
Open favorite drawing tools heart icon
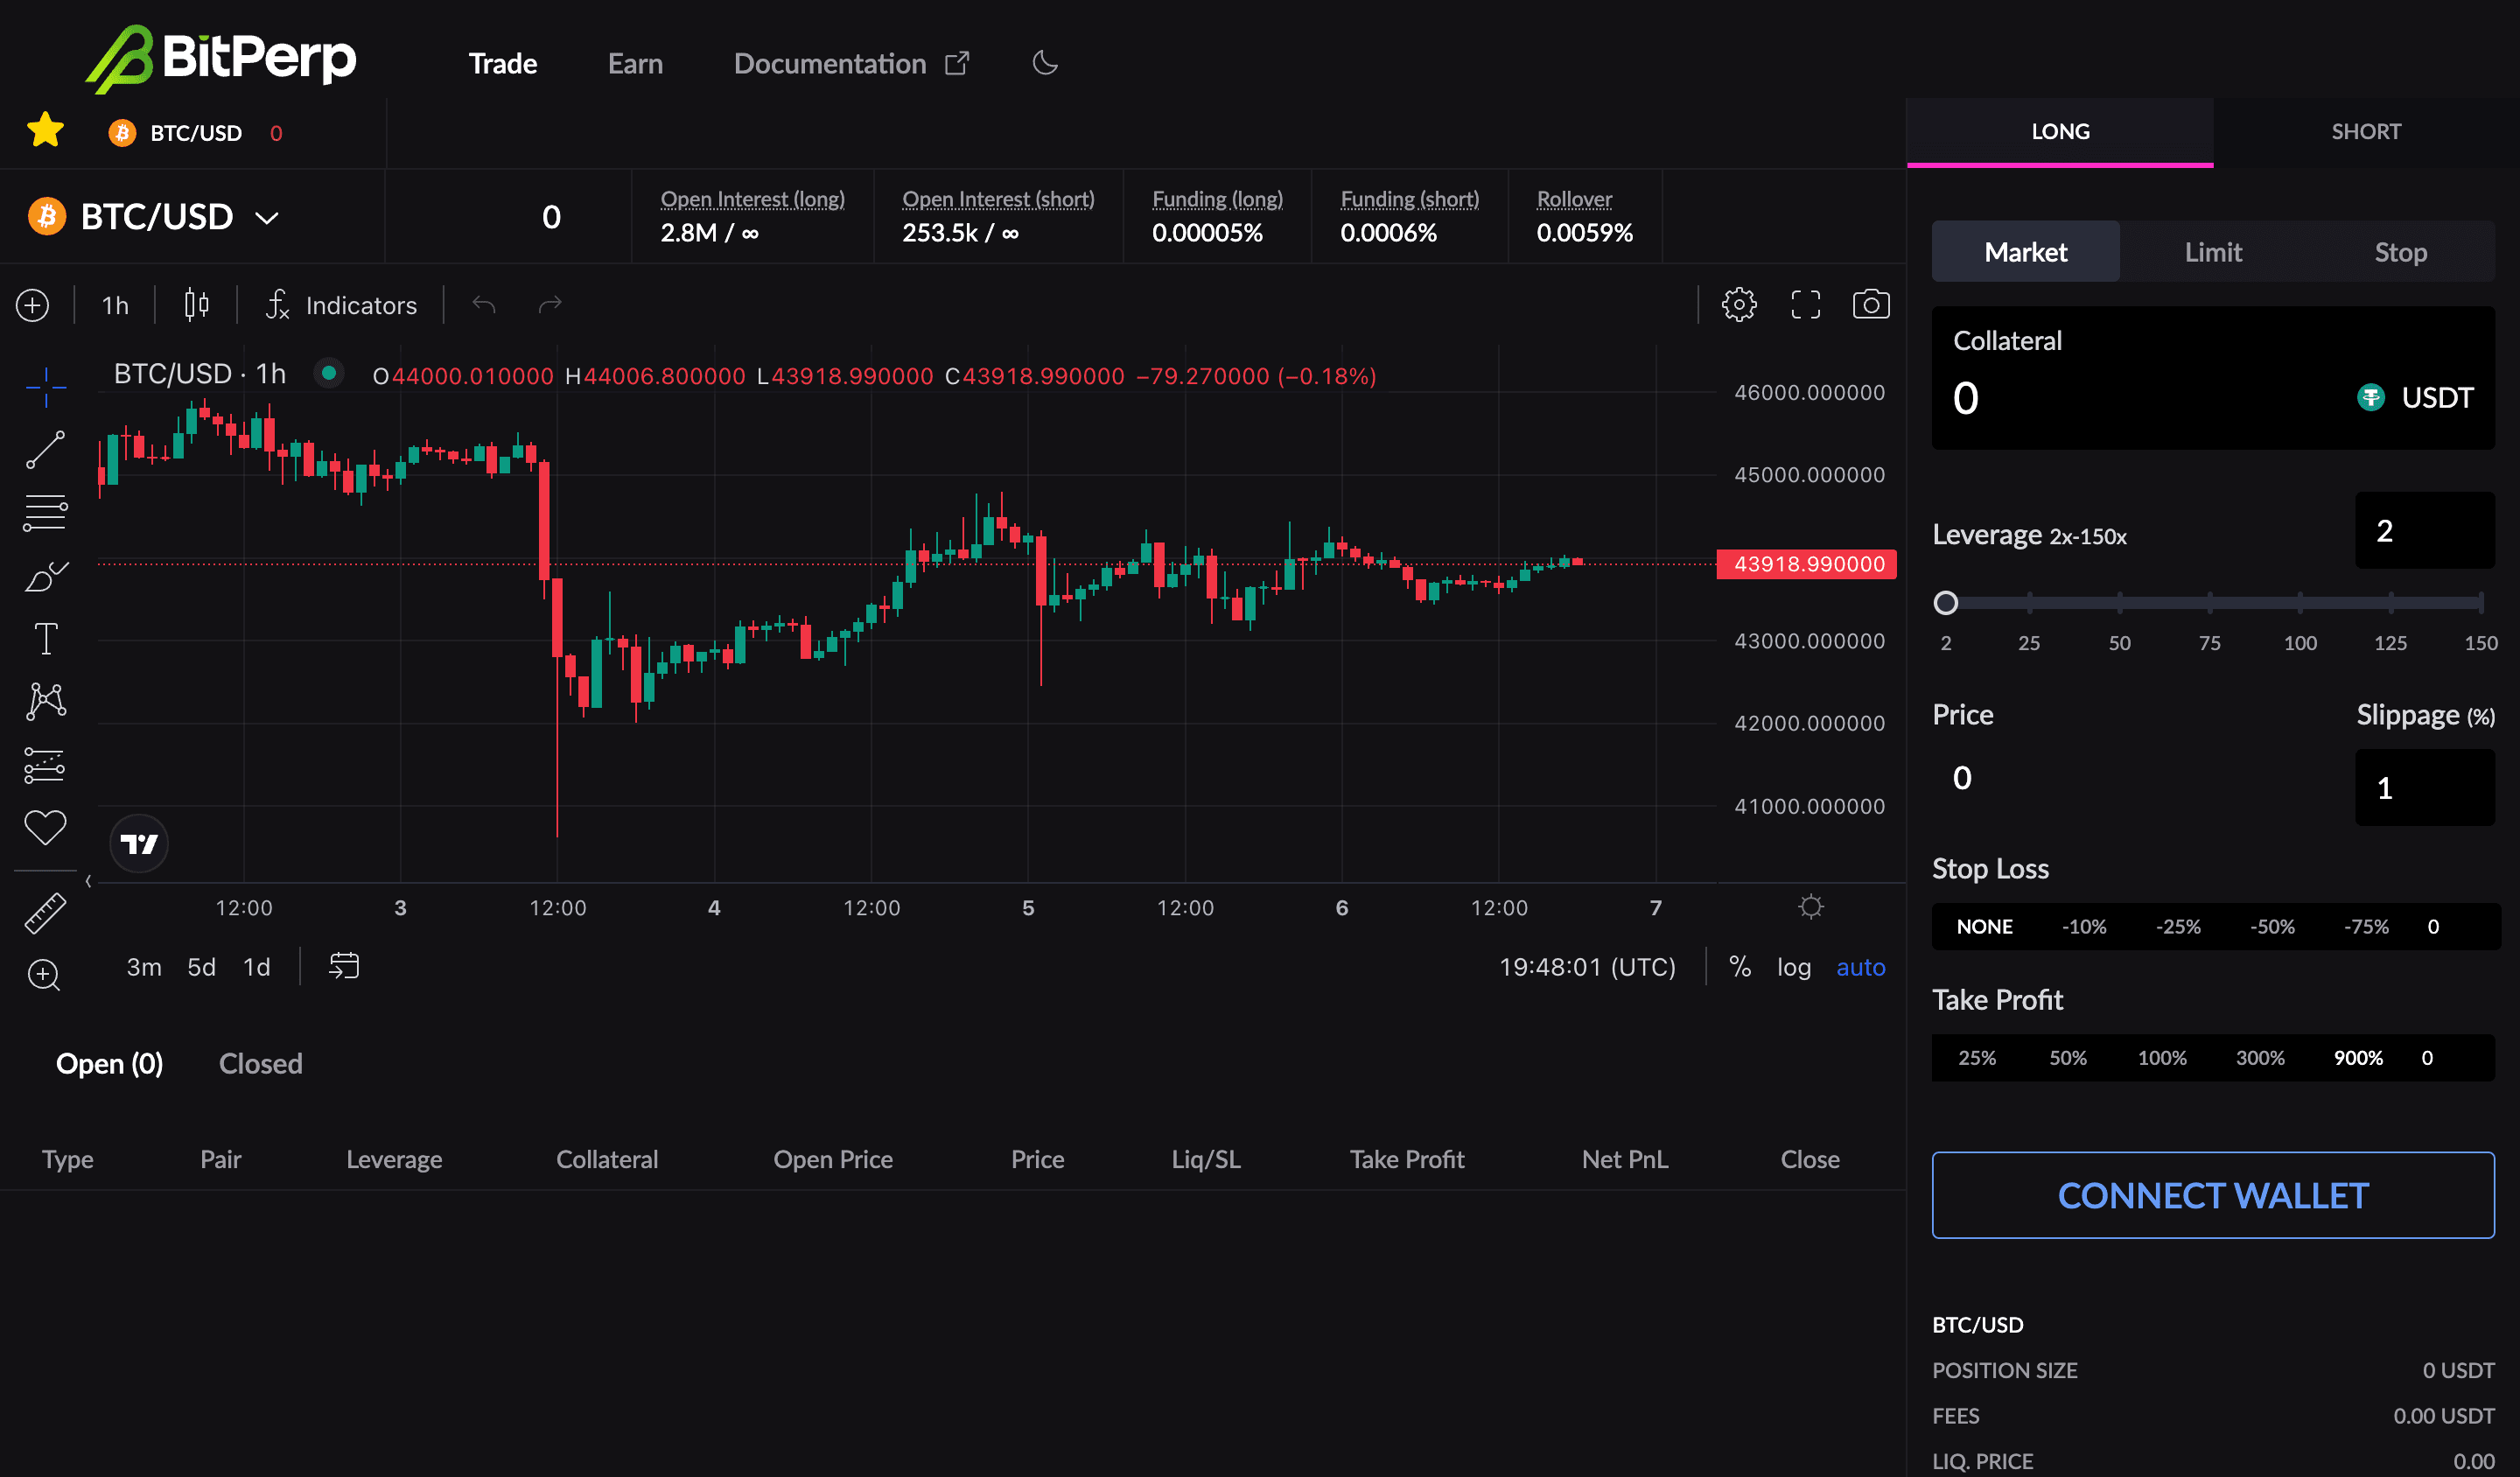[x=46, y=827]
